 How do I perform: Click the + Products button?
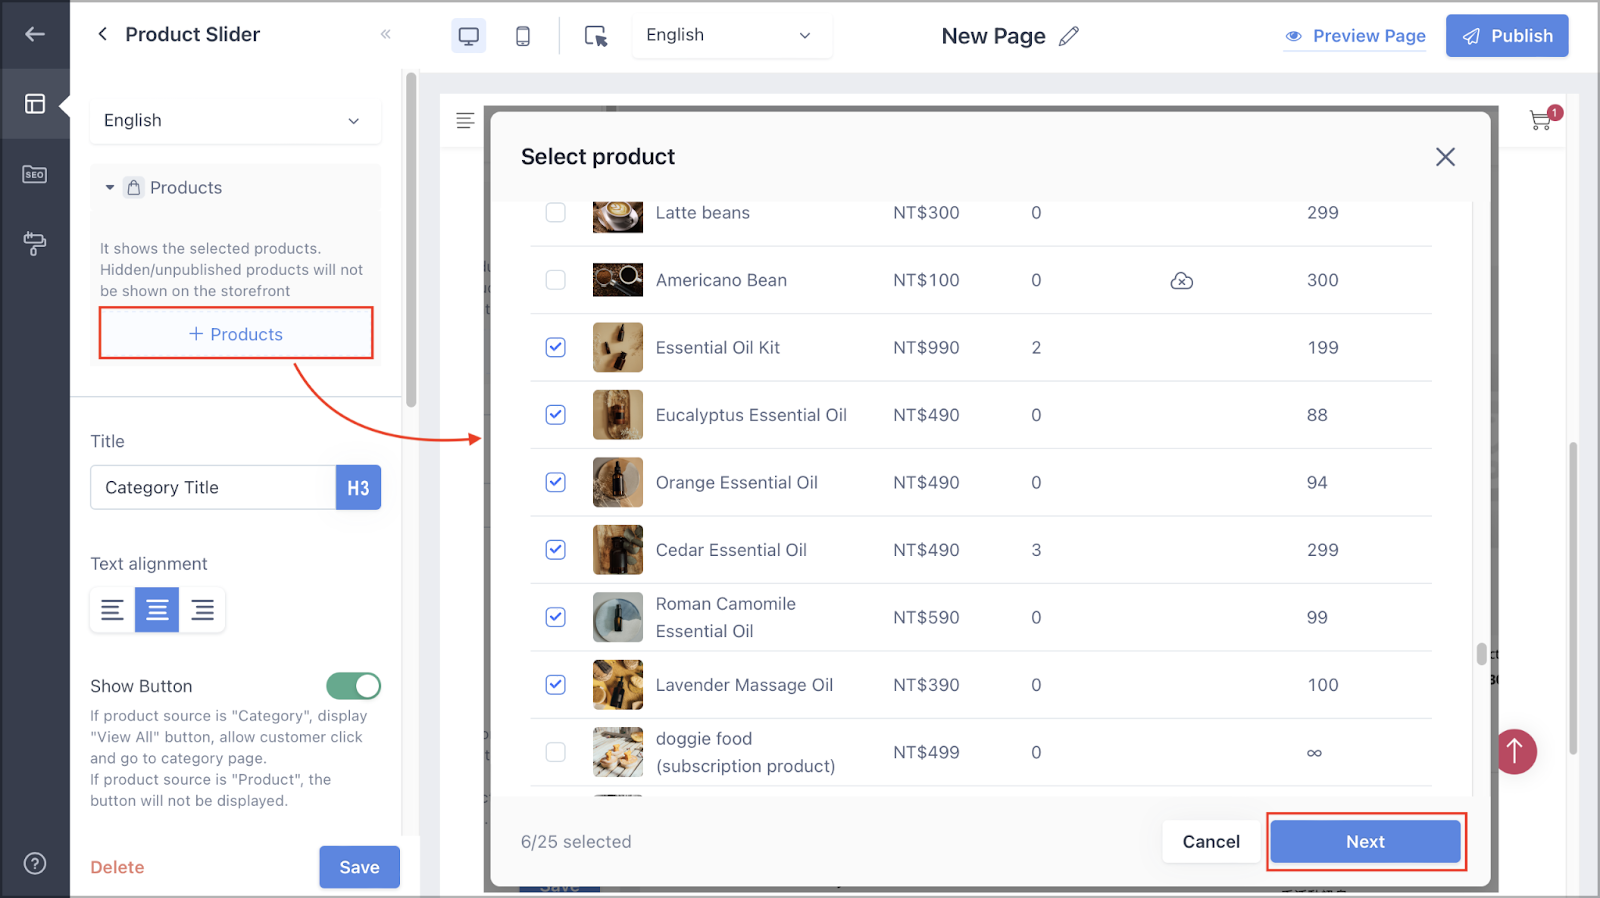pyautogui.click(x=236, y=334)
